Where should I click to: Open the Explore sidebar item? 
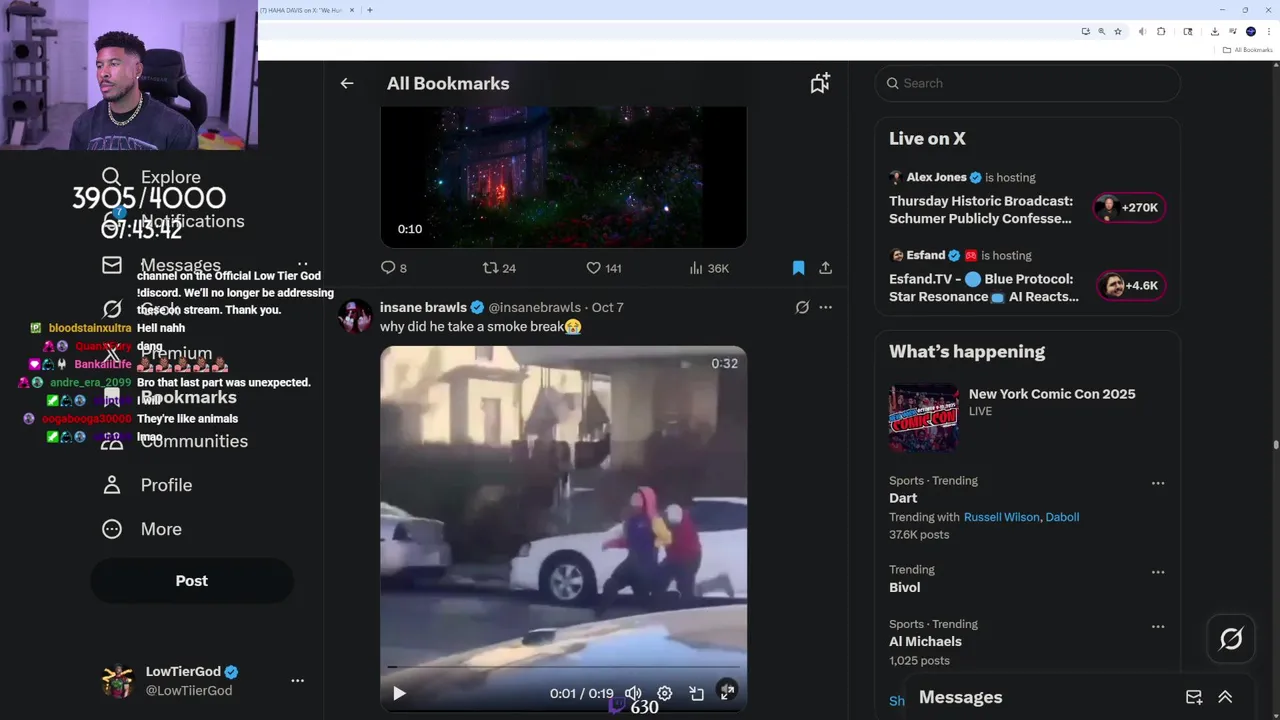152,177
